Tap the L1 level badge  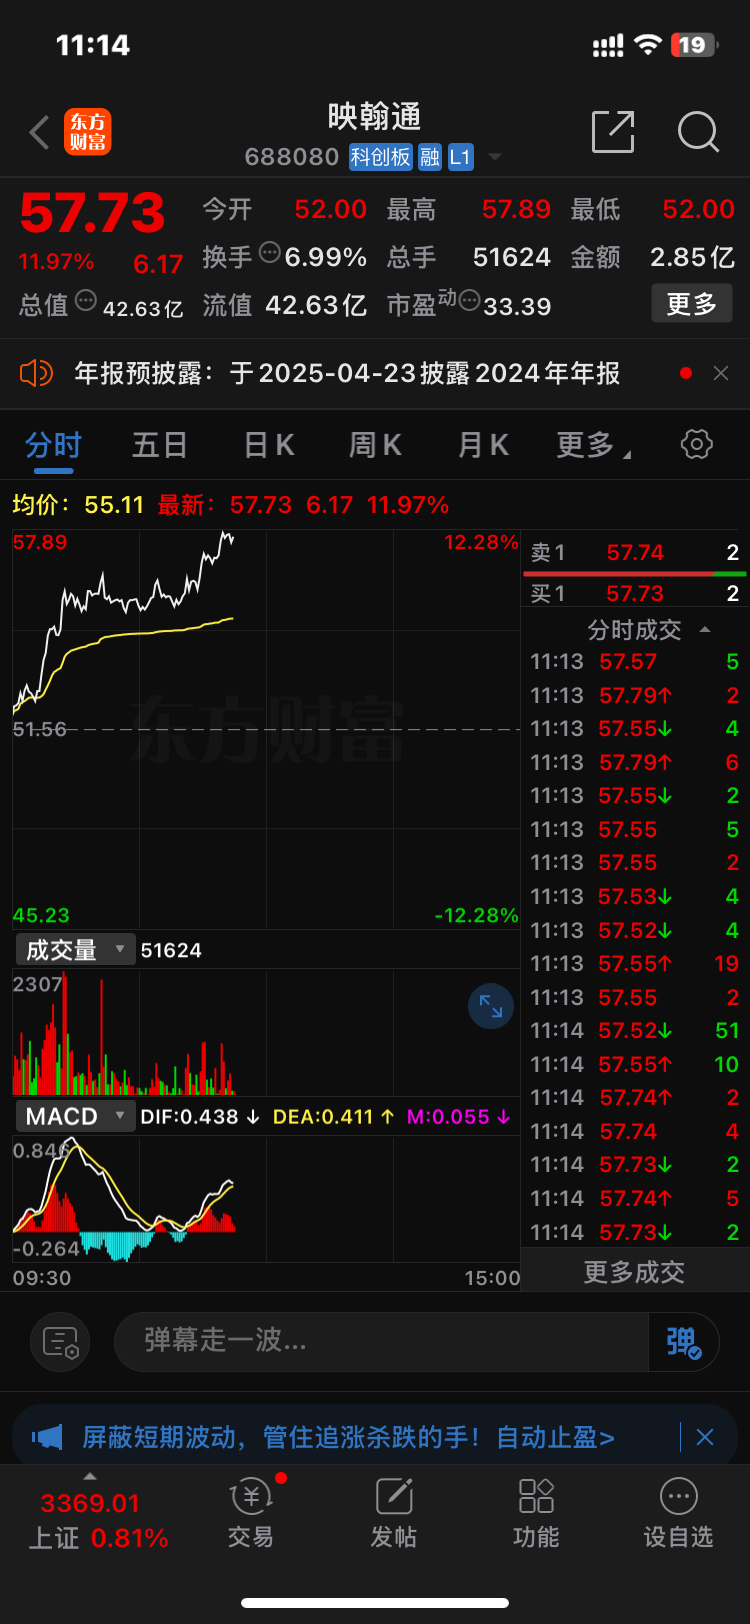pyautogui.click(x=460, y=157)
